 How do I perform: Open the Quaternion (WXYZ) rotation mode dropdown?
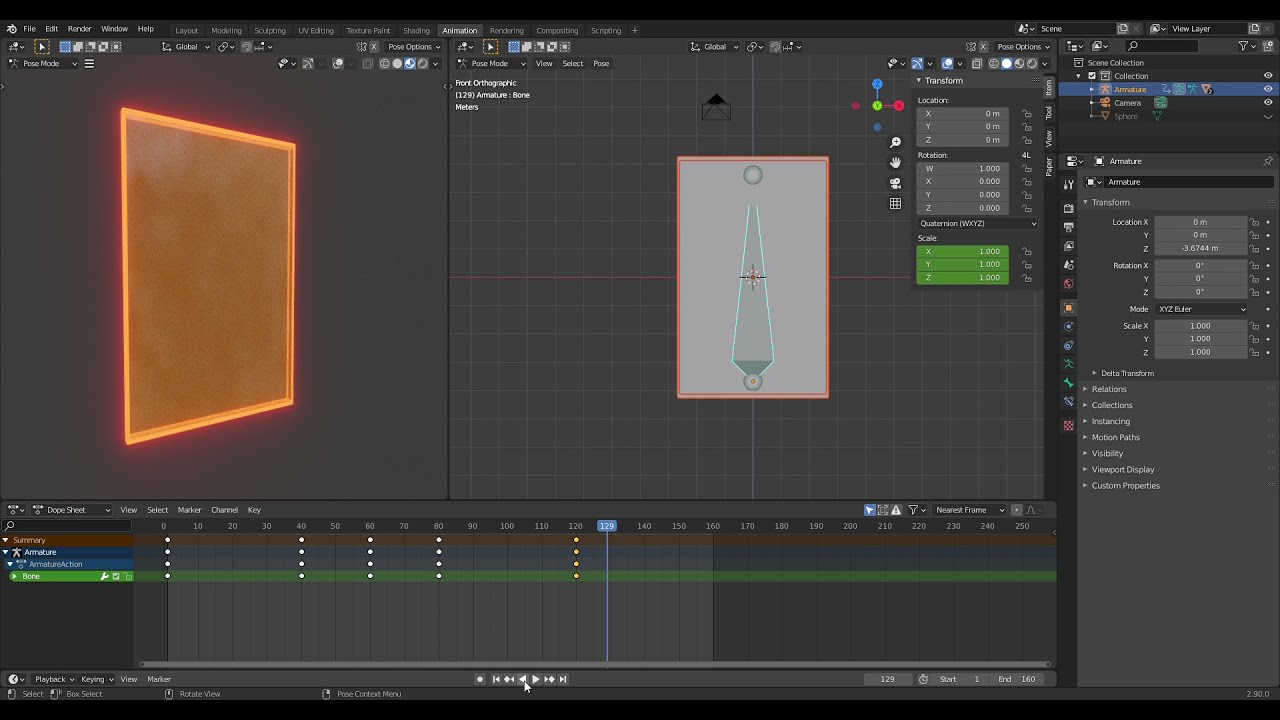click(x=977, y=223)
